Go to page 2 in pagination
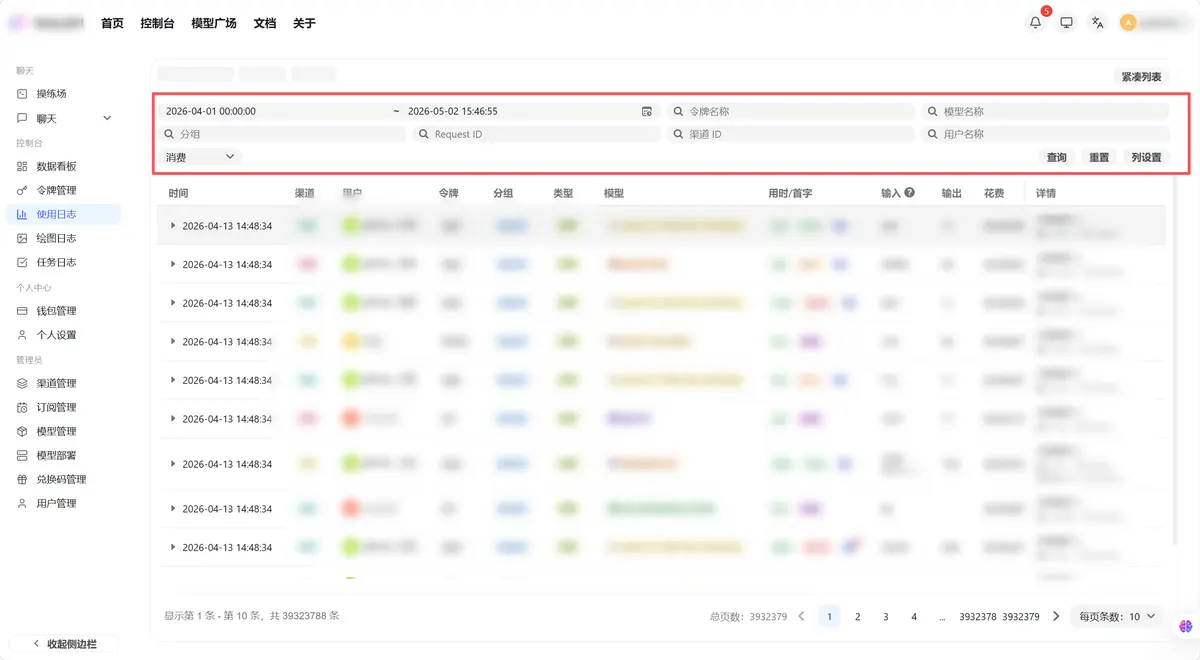The width and height of the screenshot is (1200, 660). coord(857,617)
